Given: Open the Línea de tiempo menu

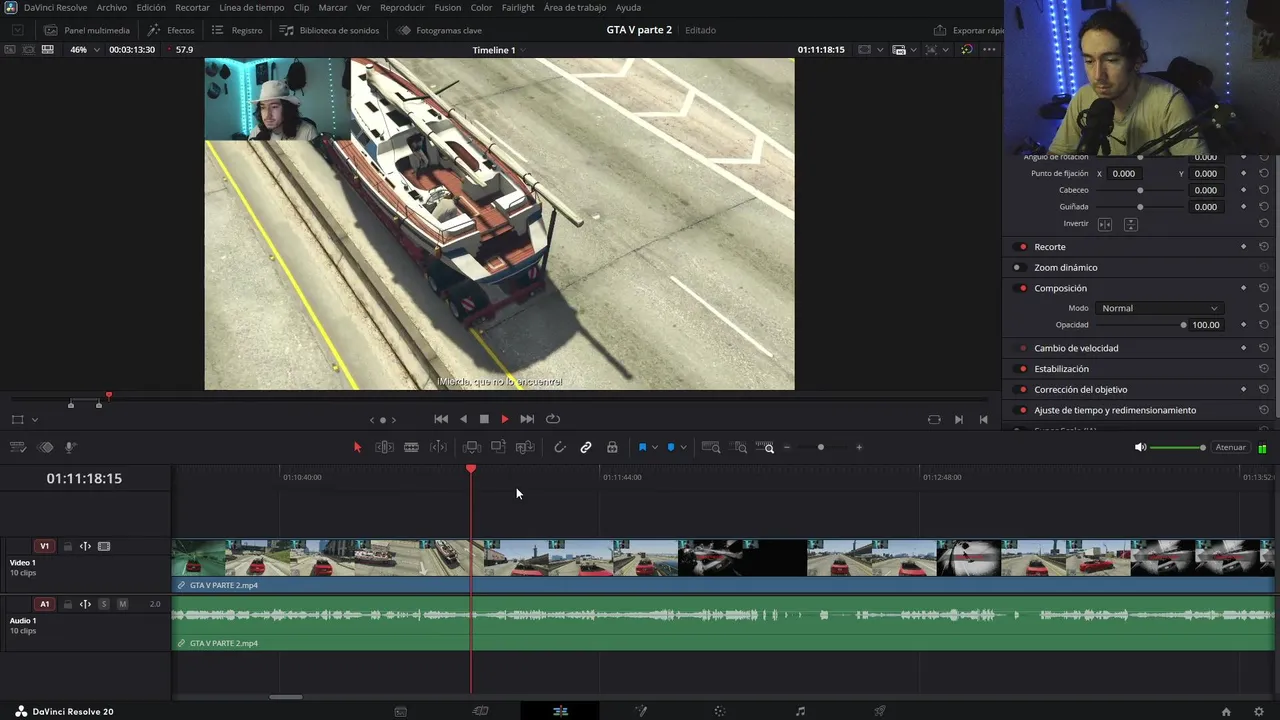Looking at the screenshot, I should point(251,8).
